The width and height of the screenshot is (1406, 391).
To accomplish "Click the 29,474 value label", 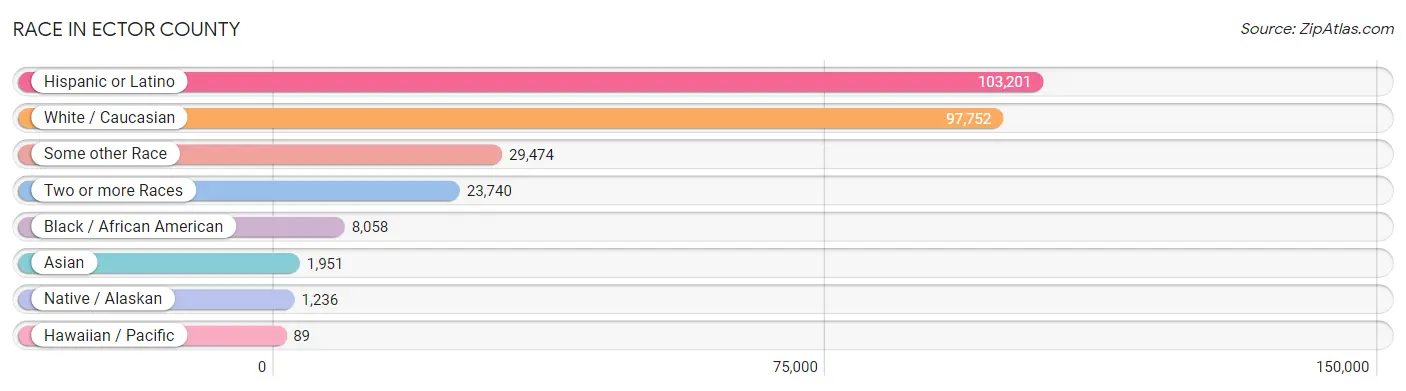I will tap(531, 154).
